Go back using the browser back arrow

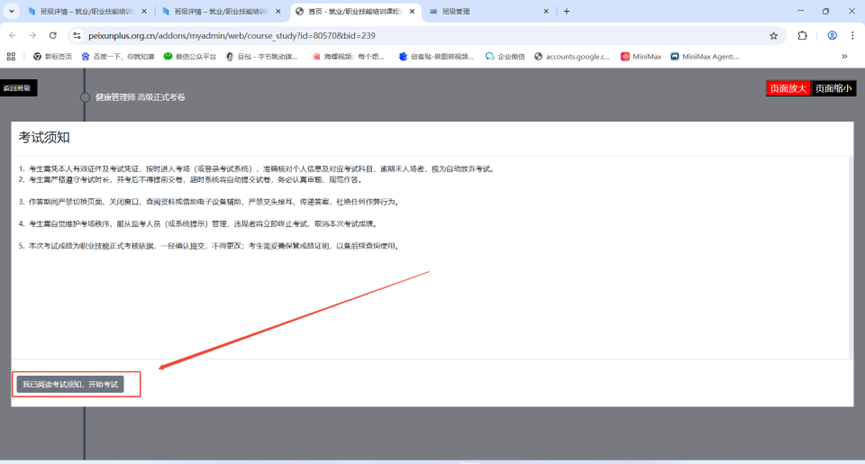pos(12,35)
